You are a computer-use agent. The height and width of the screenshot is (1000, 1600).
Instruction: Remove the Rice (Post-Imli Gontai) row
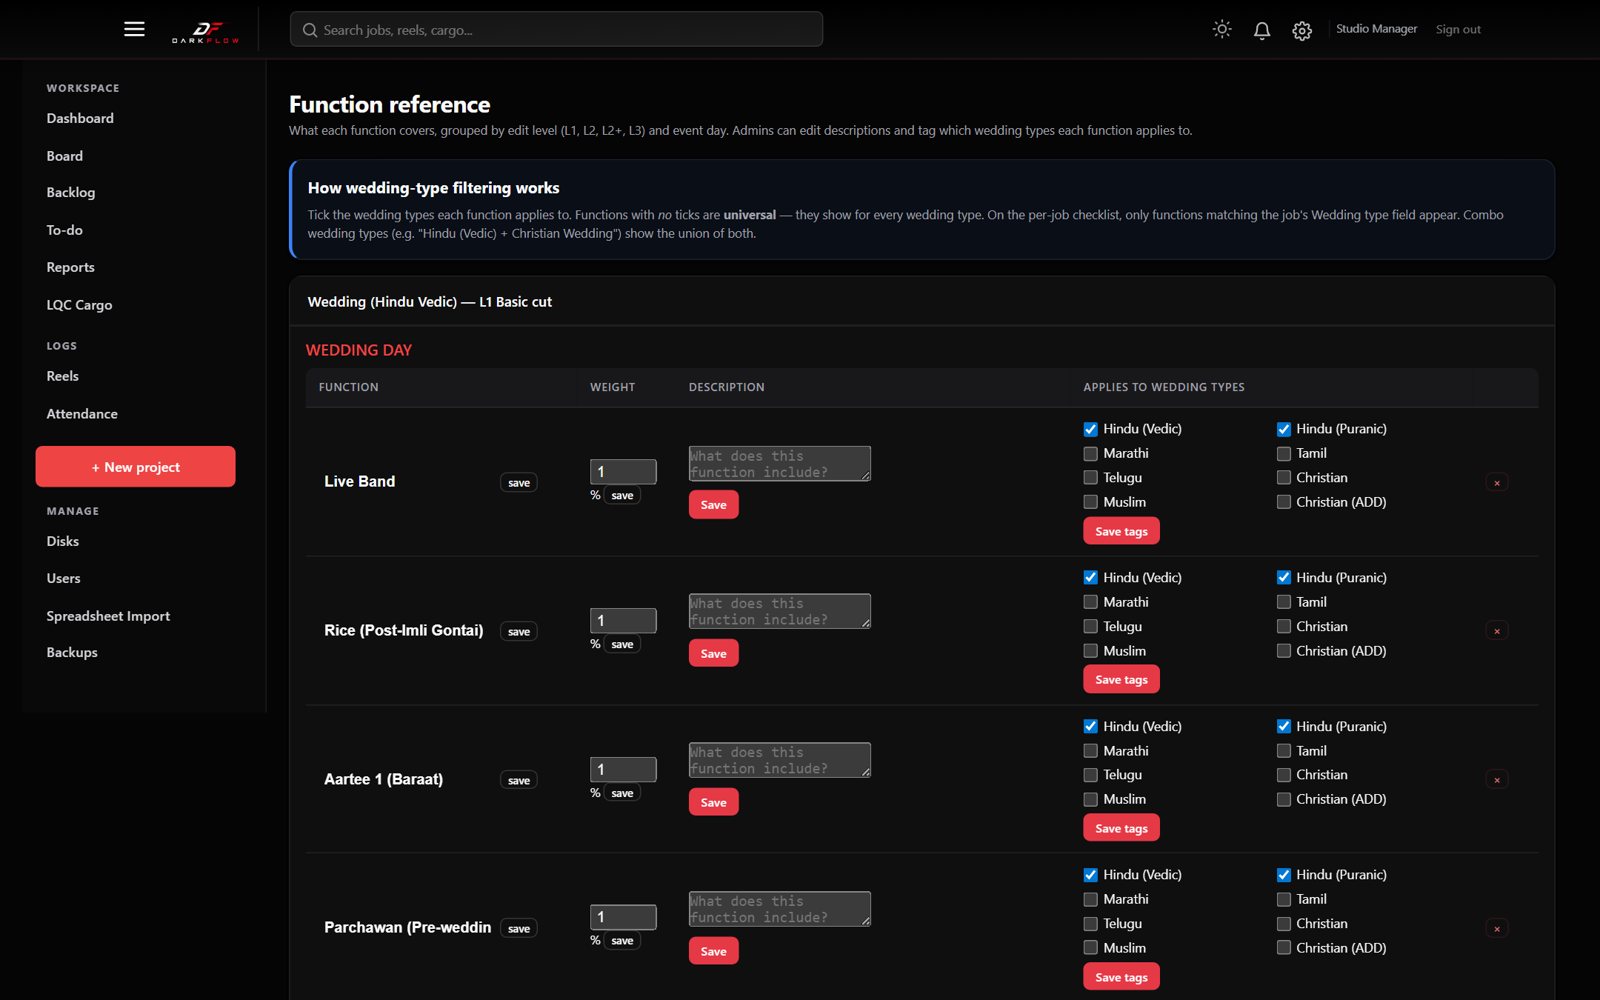click(x=1497, y=631)
